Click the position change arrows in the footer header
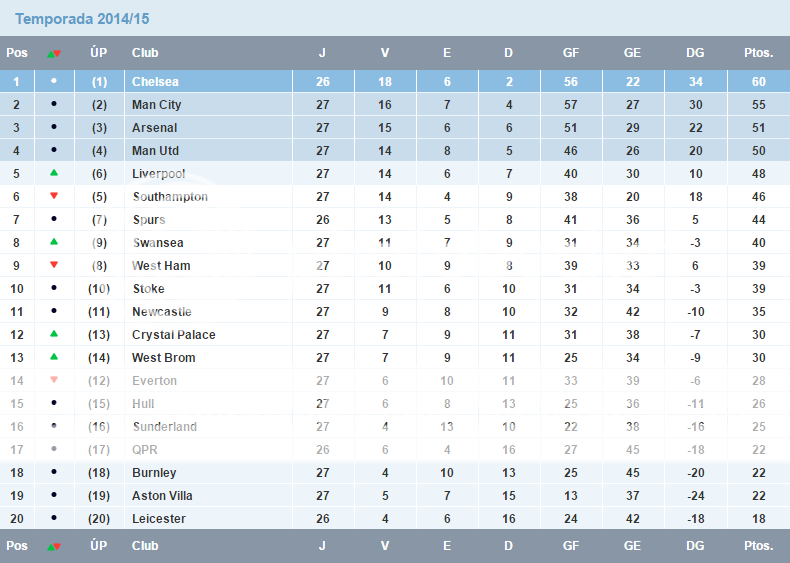This screenshot has width=790, height=563. (x=54, y=546)
